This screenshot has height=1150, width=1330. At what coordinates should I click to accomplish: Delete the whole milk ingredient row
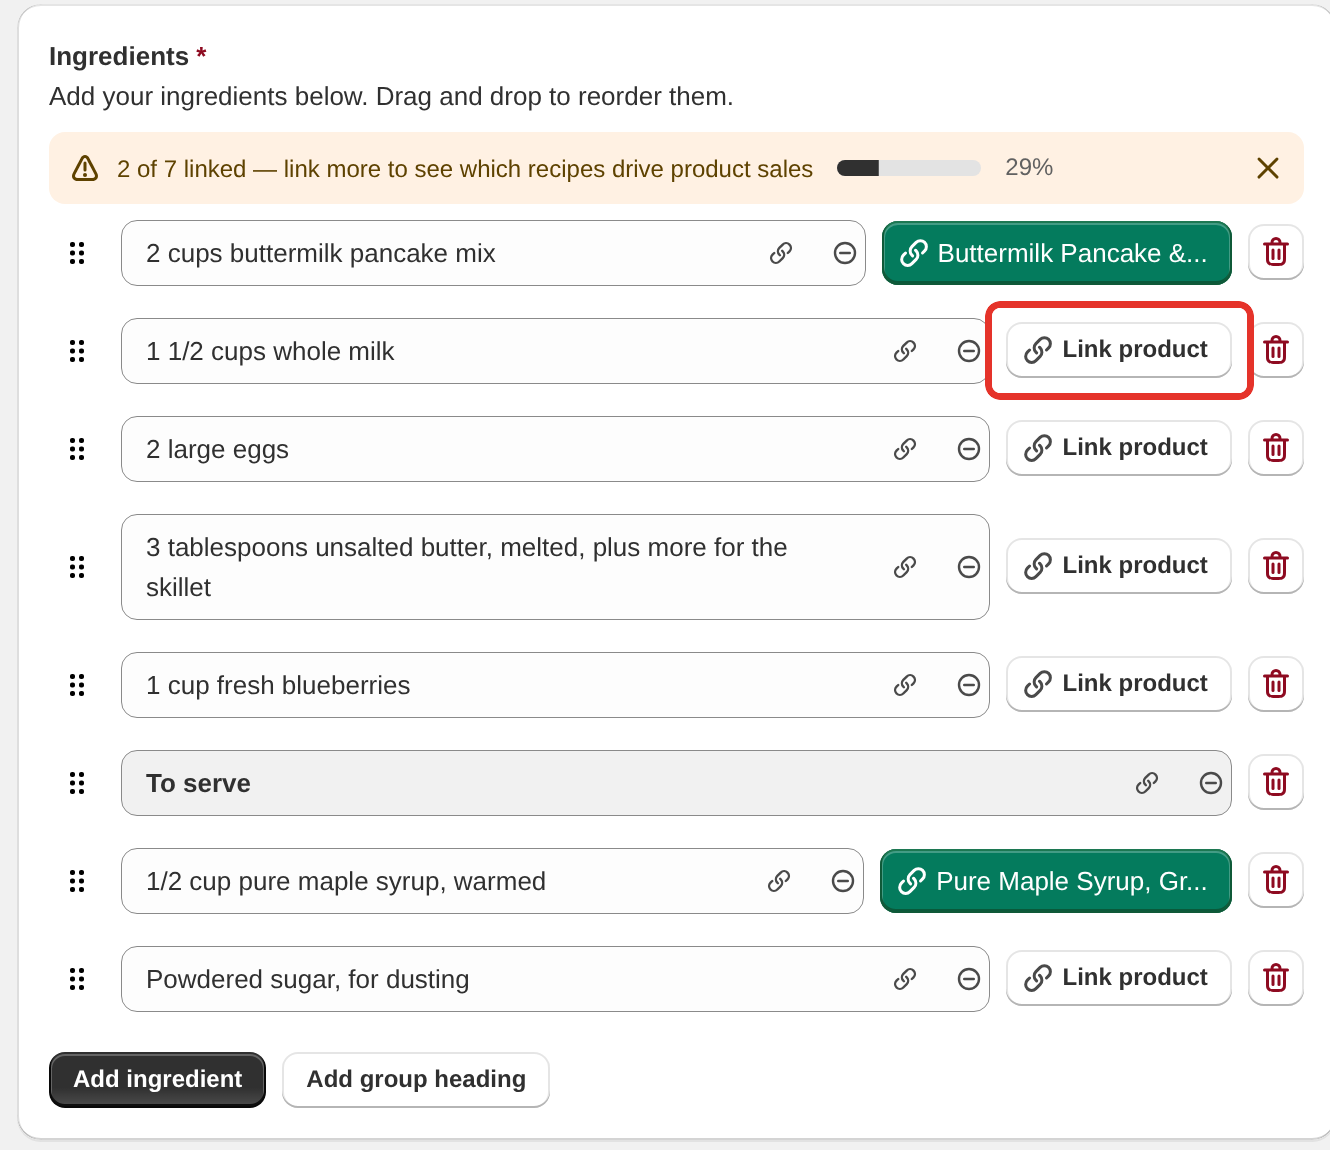pos(1275,350)
